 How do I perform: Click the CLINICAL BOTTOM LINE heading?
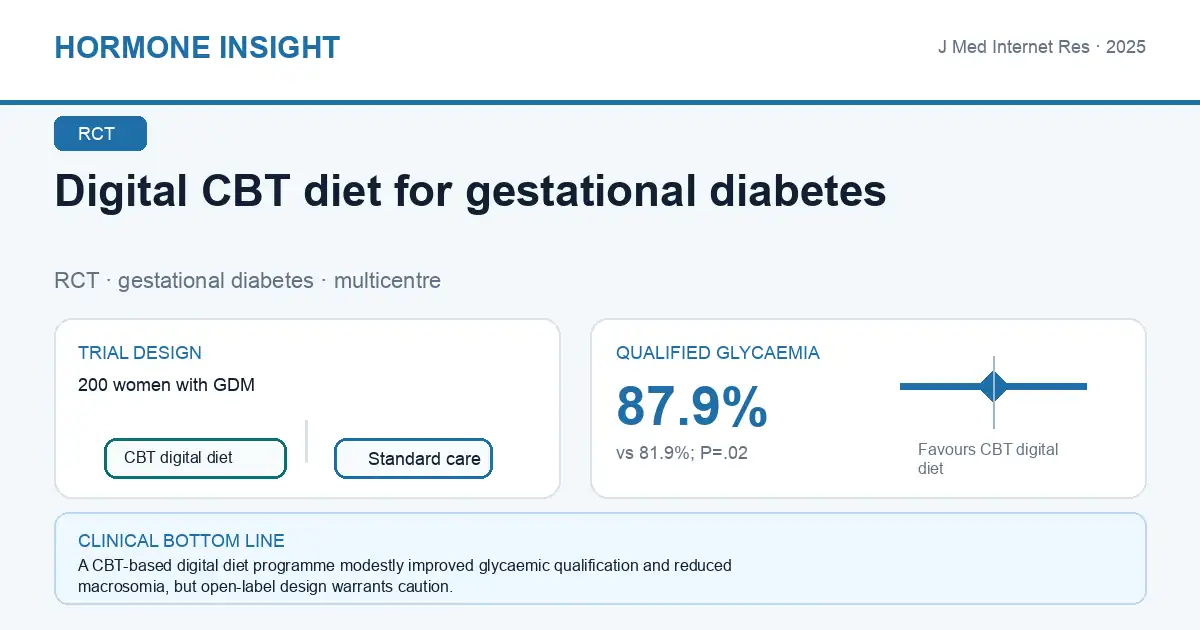pyautogui.click(x=181, y=541)
